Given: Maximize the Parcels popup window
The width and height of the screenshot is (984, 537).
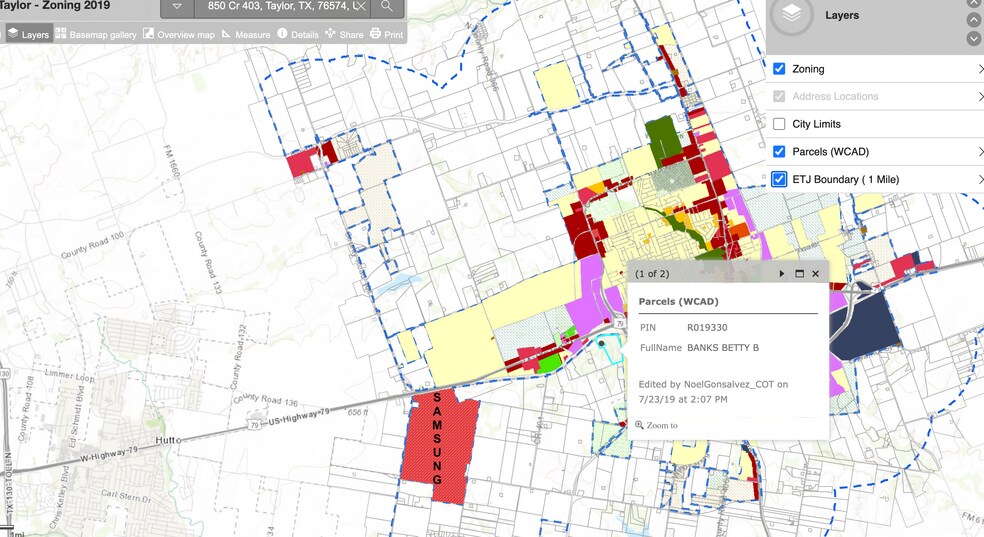Looking at the screenshot, I should tap(799, 273).
